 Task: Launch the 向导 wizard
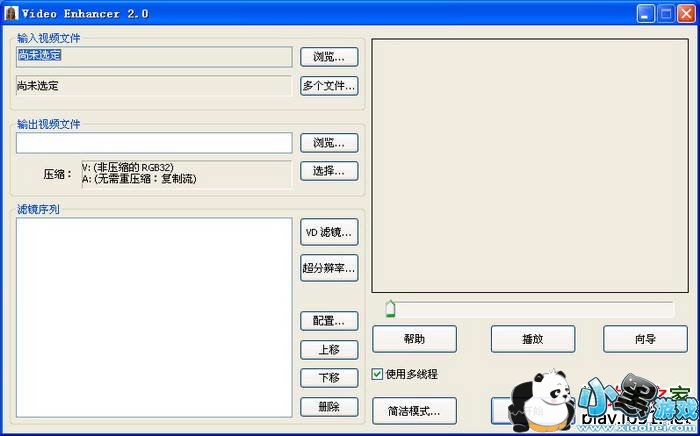(x=645, y=339)
